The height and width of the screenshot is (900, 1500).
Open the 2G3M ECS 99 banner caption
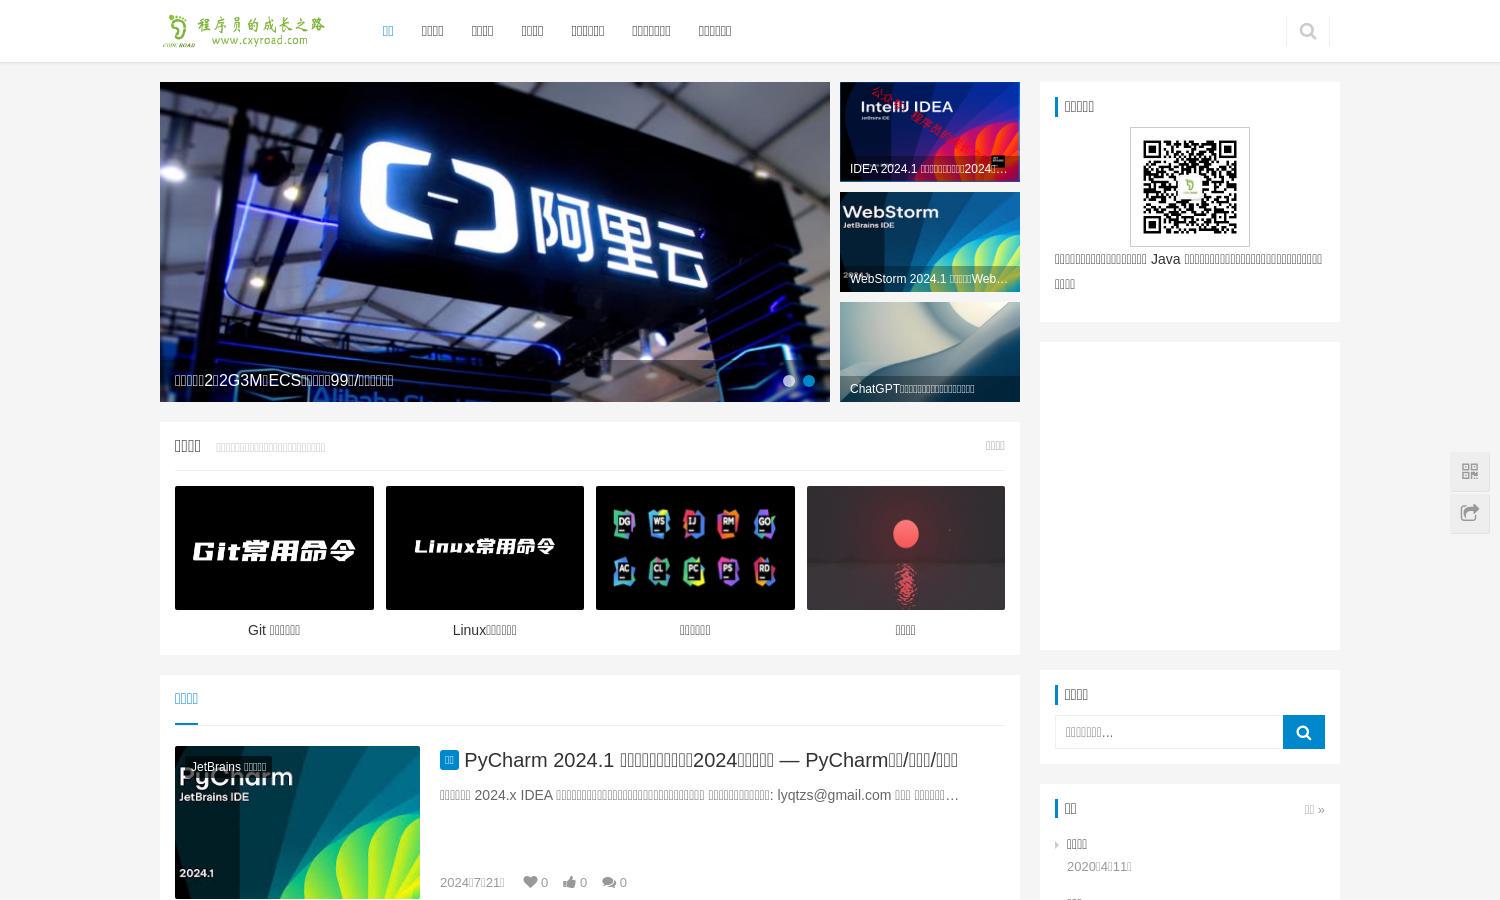click(x=284, y=380)
